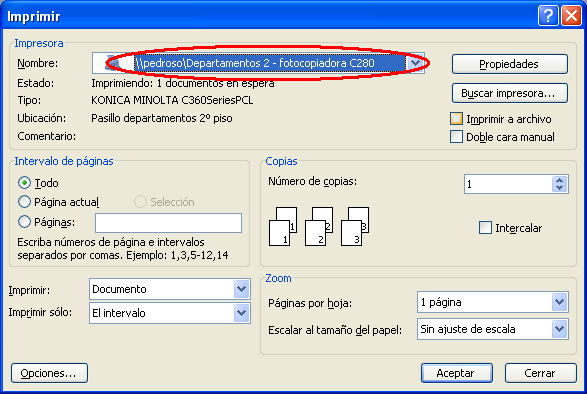587x394 pixels.
Task: Open the Imprimir sólo El intervalo dropdown
Action: point(241,313)
